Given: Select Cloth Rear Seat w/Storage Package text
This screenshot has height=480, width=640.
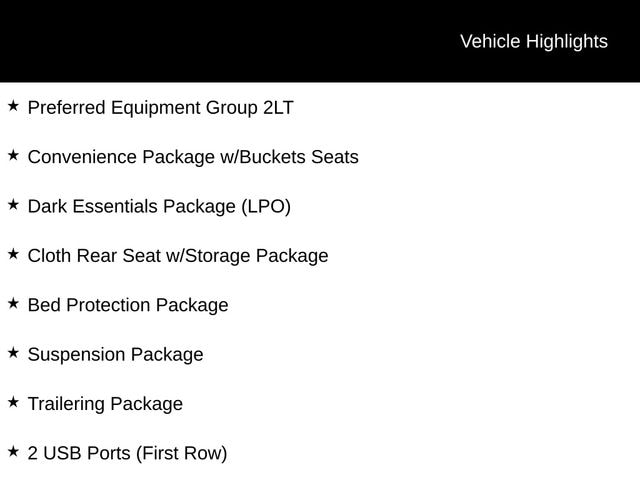Looking at the screenshot, I should (177, 256).
